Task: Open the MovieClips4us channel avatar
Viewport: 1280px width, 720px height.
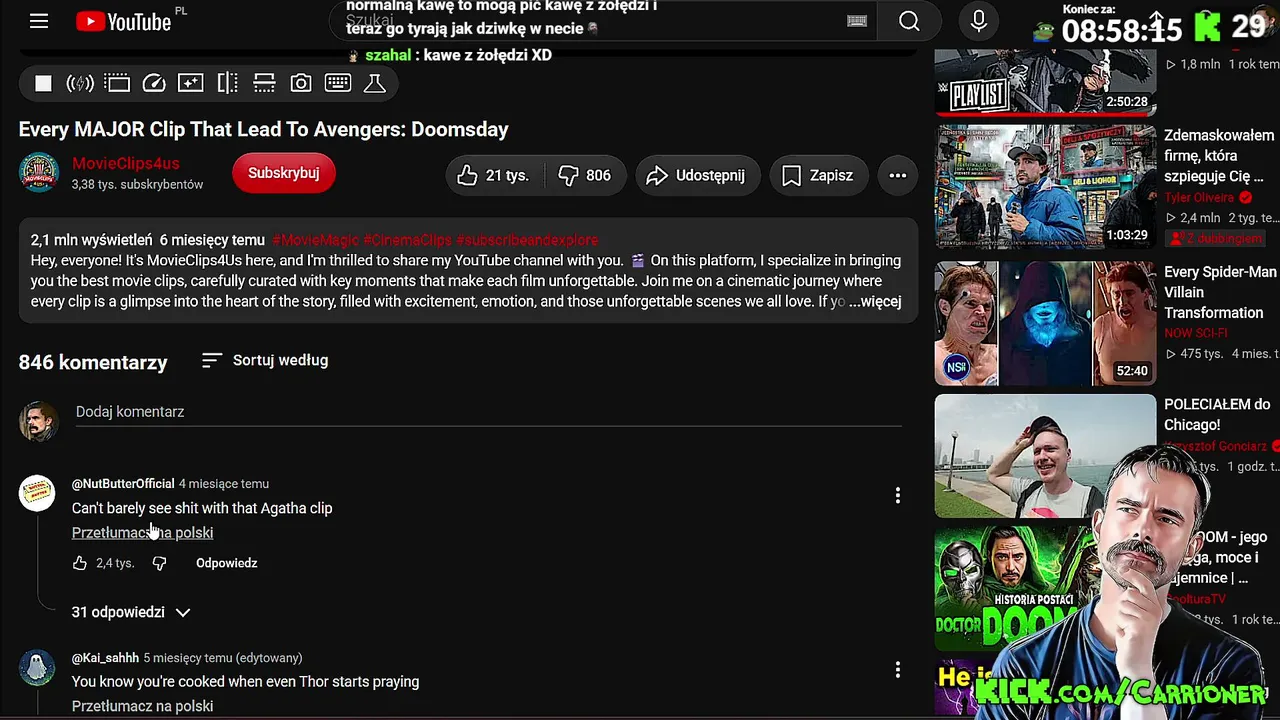Action: [39, 173]
